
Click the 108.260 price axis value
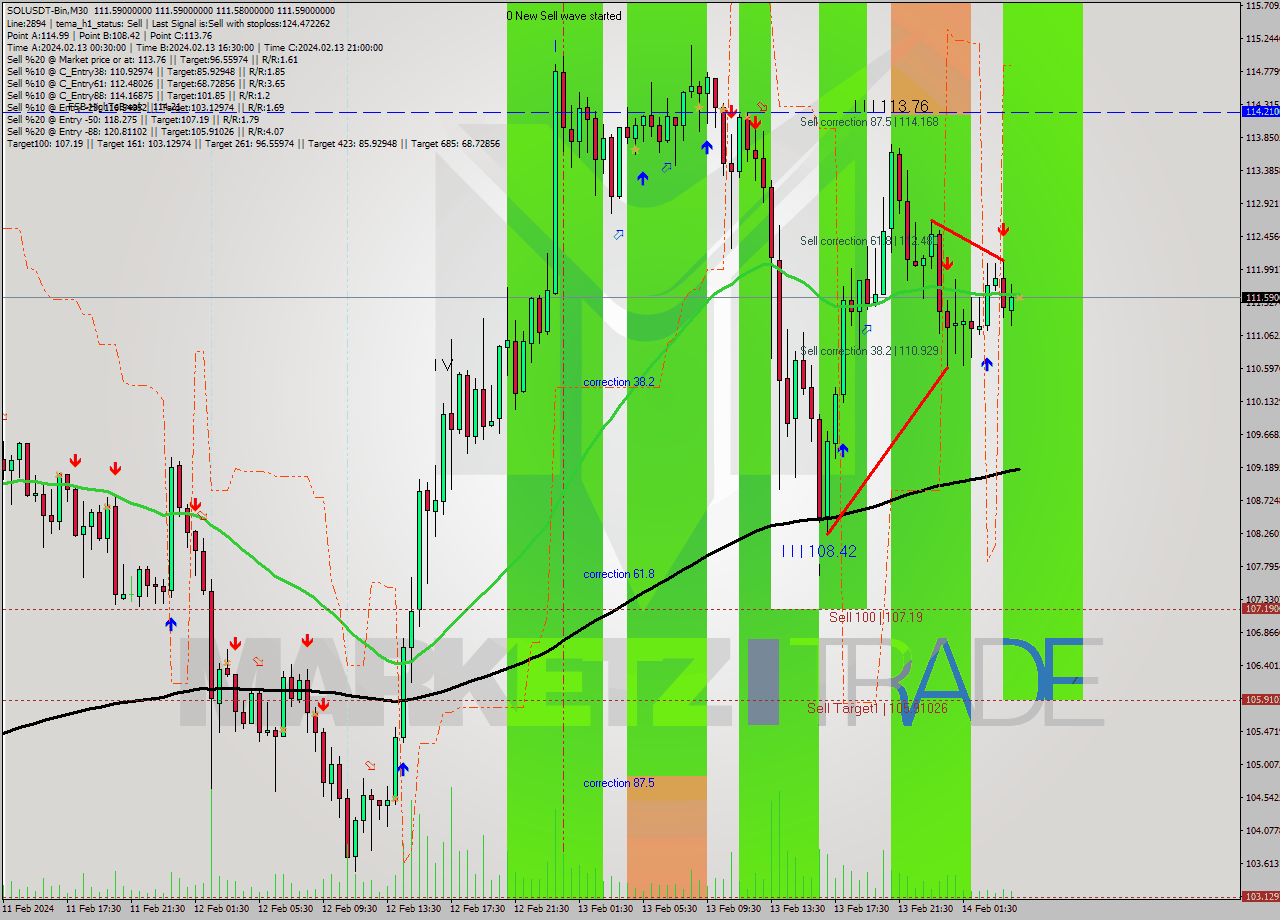click(1262, 533)
